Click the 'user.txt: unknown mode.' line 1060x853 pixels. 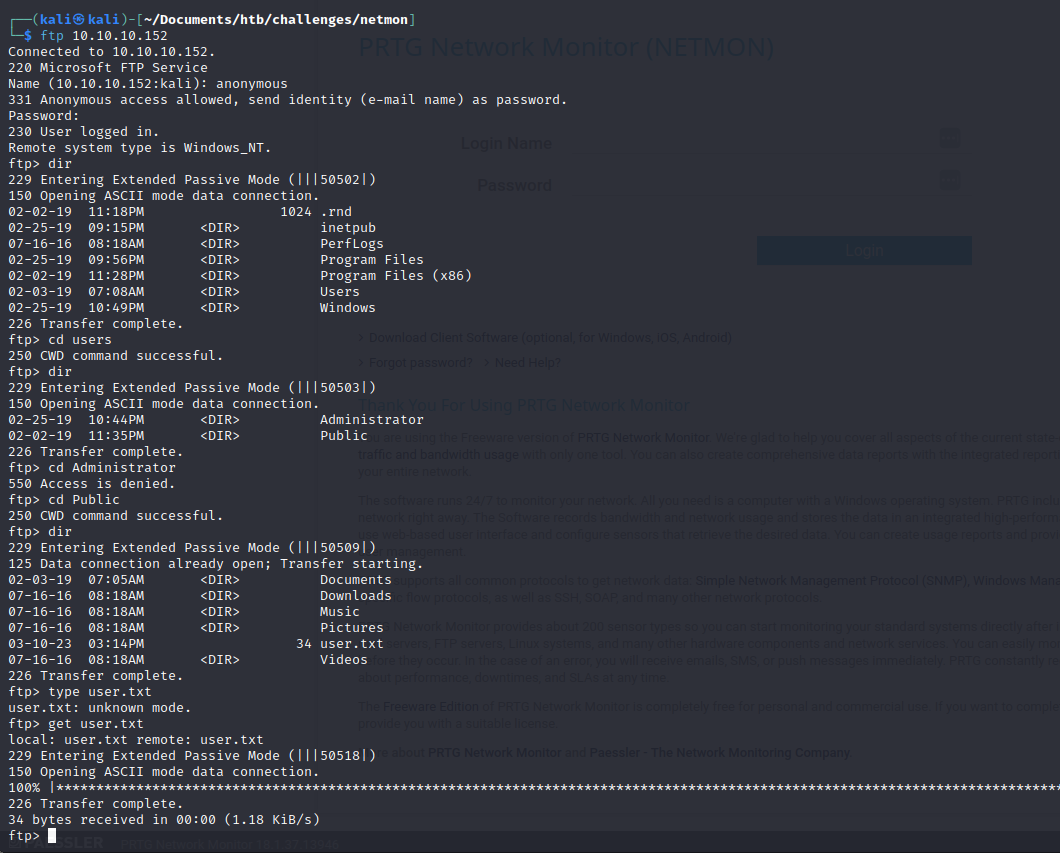coord(99,708)
